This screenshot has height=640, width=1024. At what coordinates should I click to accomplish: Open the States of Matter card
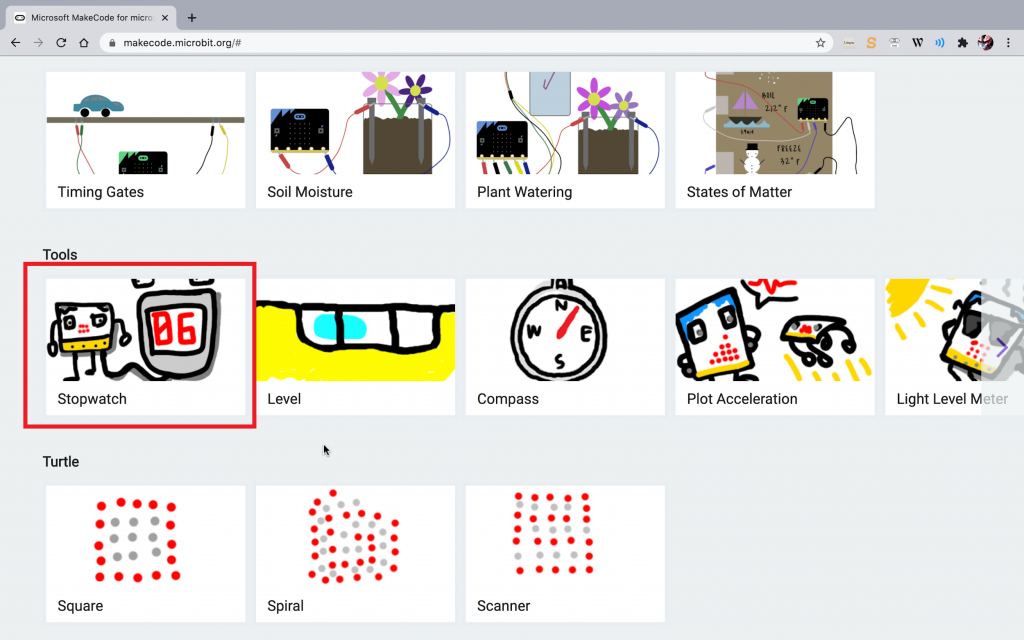coord(775,140)
